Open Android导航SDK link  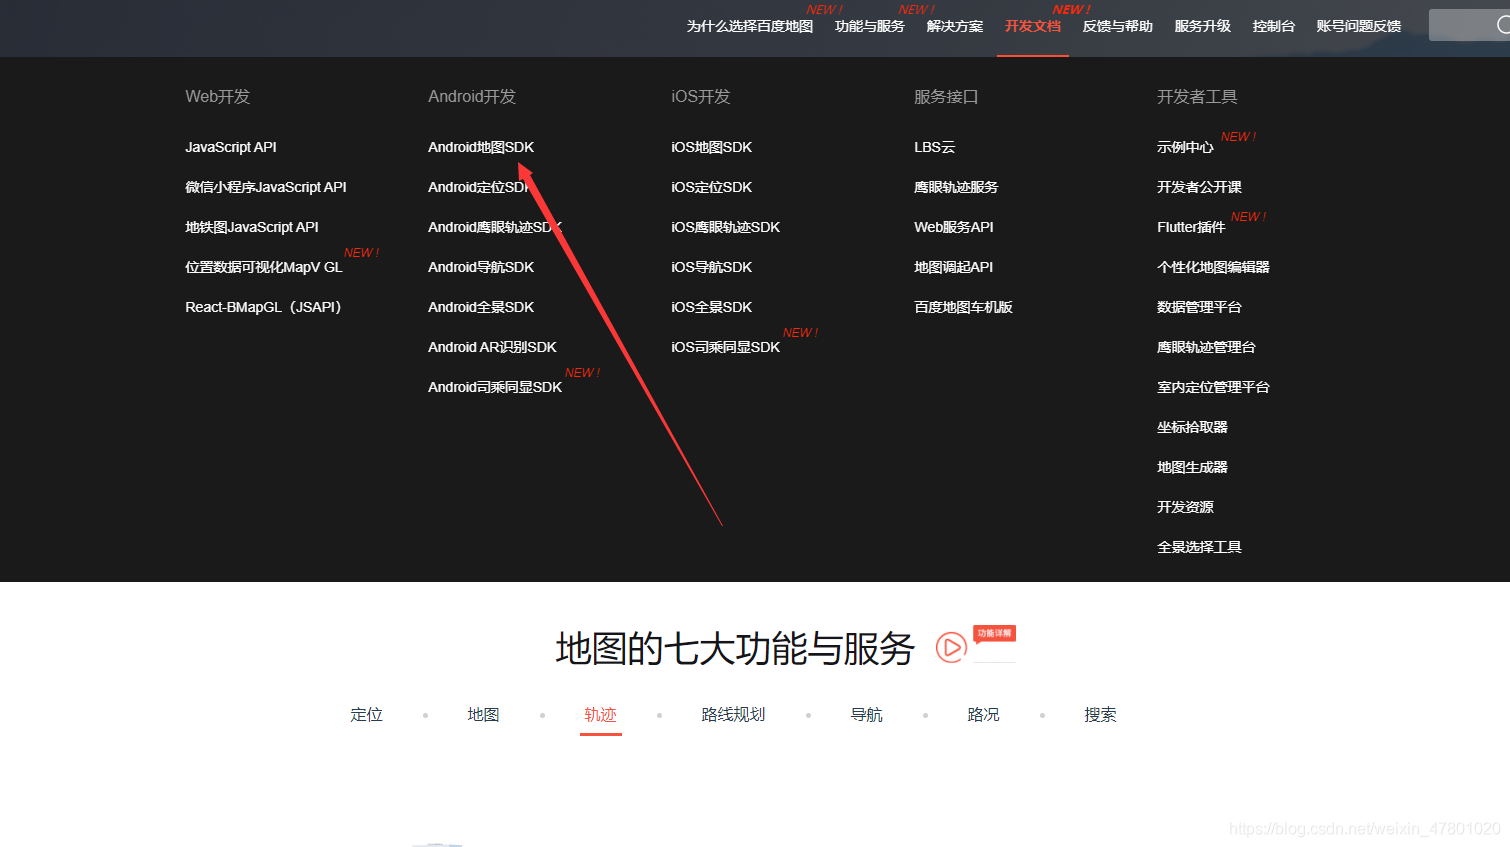481,267
